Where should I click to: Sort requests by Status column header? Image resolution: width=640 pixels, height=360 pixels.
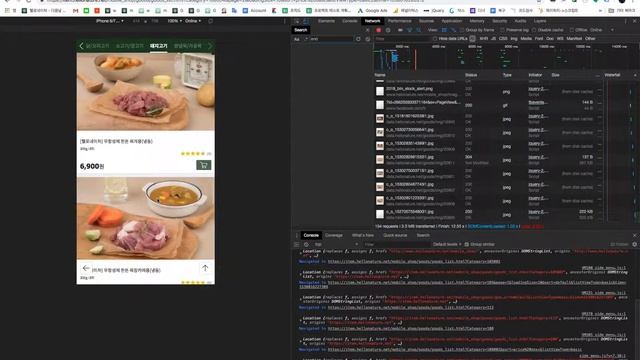[x=471, y=75]
